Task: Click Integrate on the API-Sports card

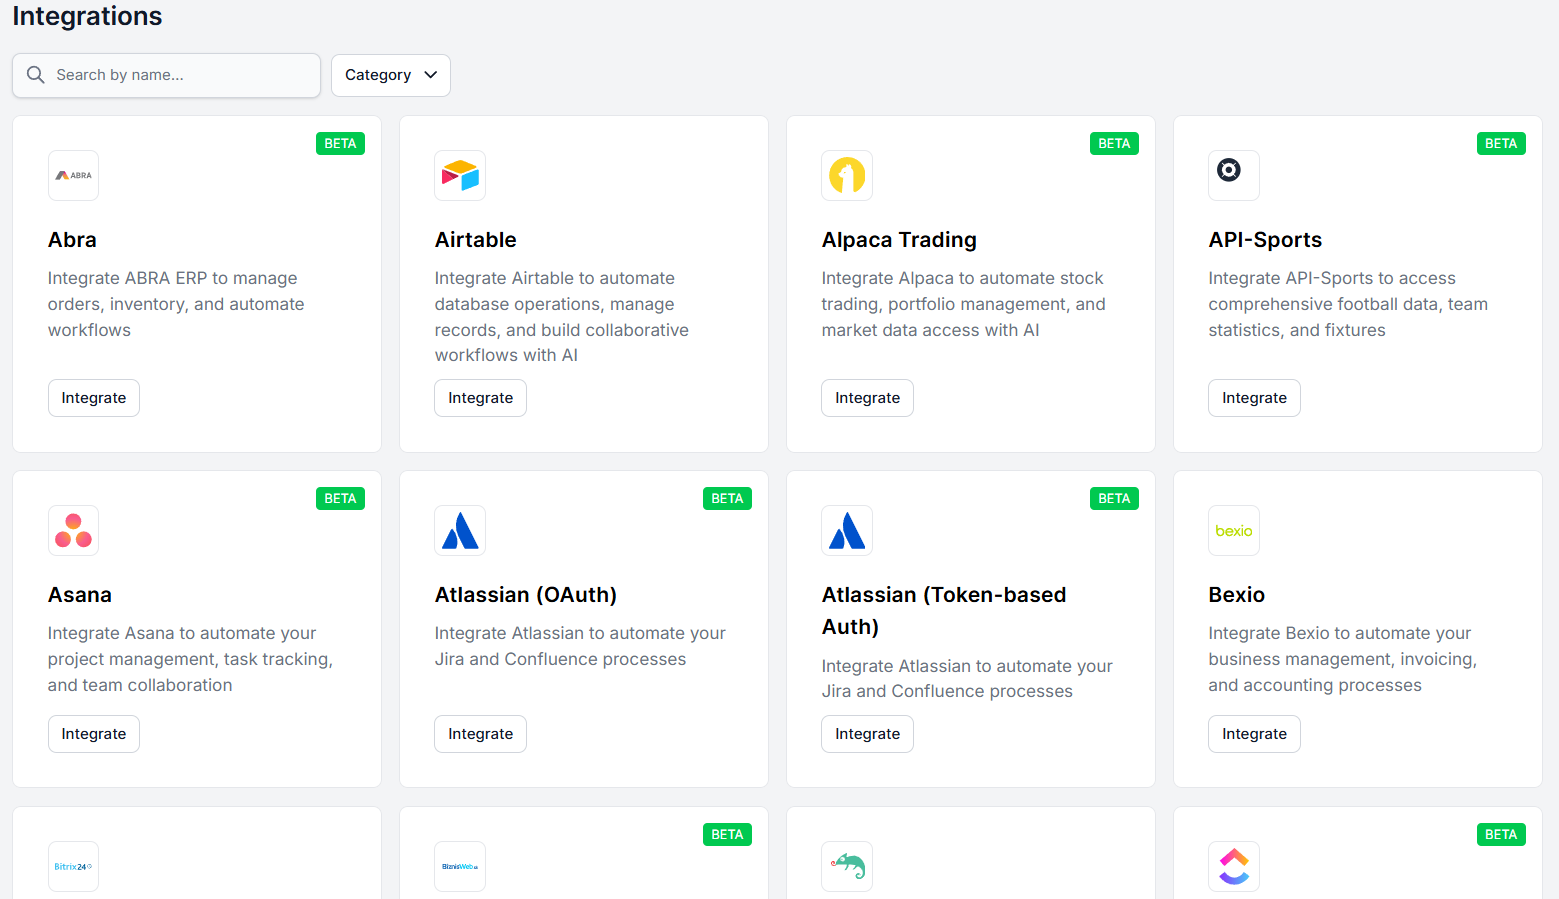Action: pos(1255,398)
